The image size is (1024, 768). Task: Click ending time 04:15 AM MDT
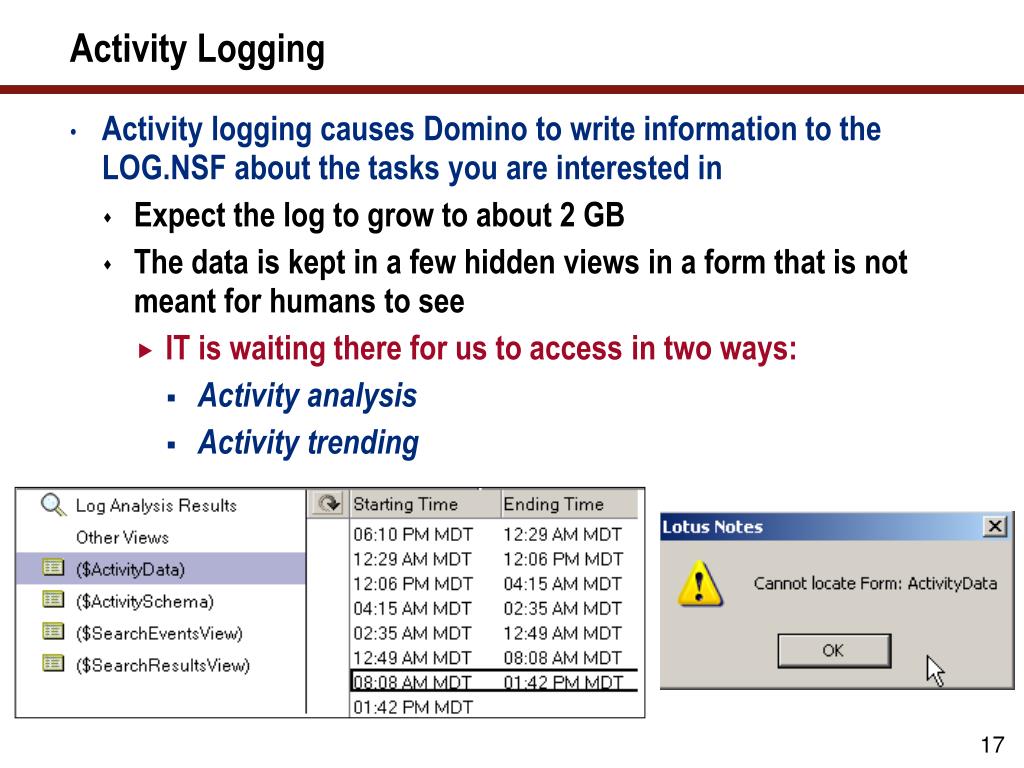coord(562,584)
